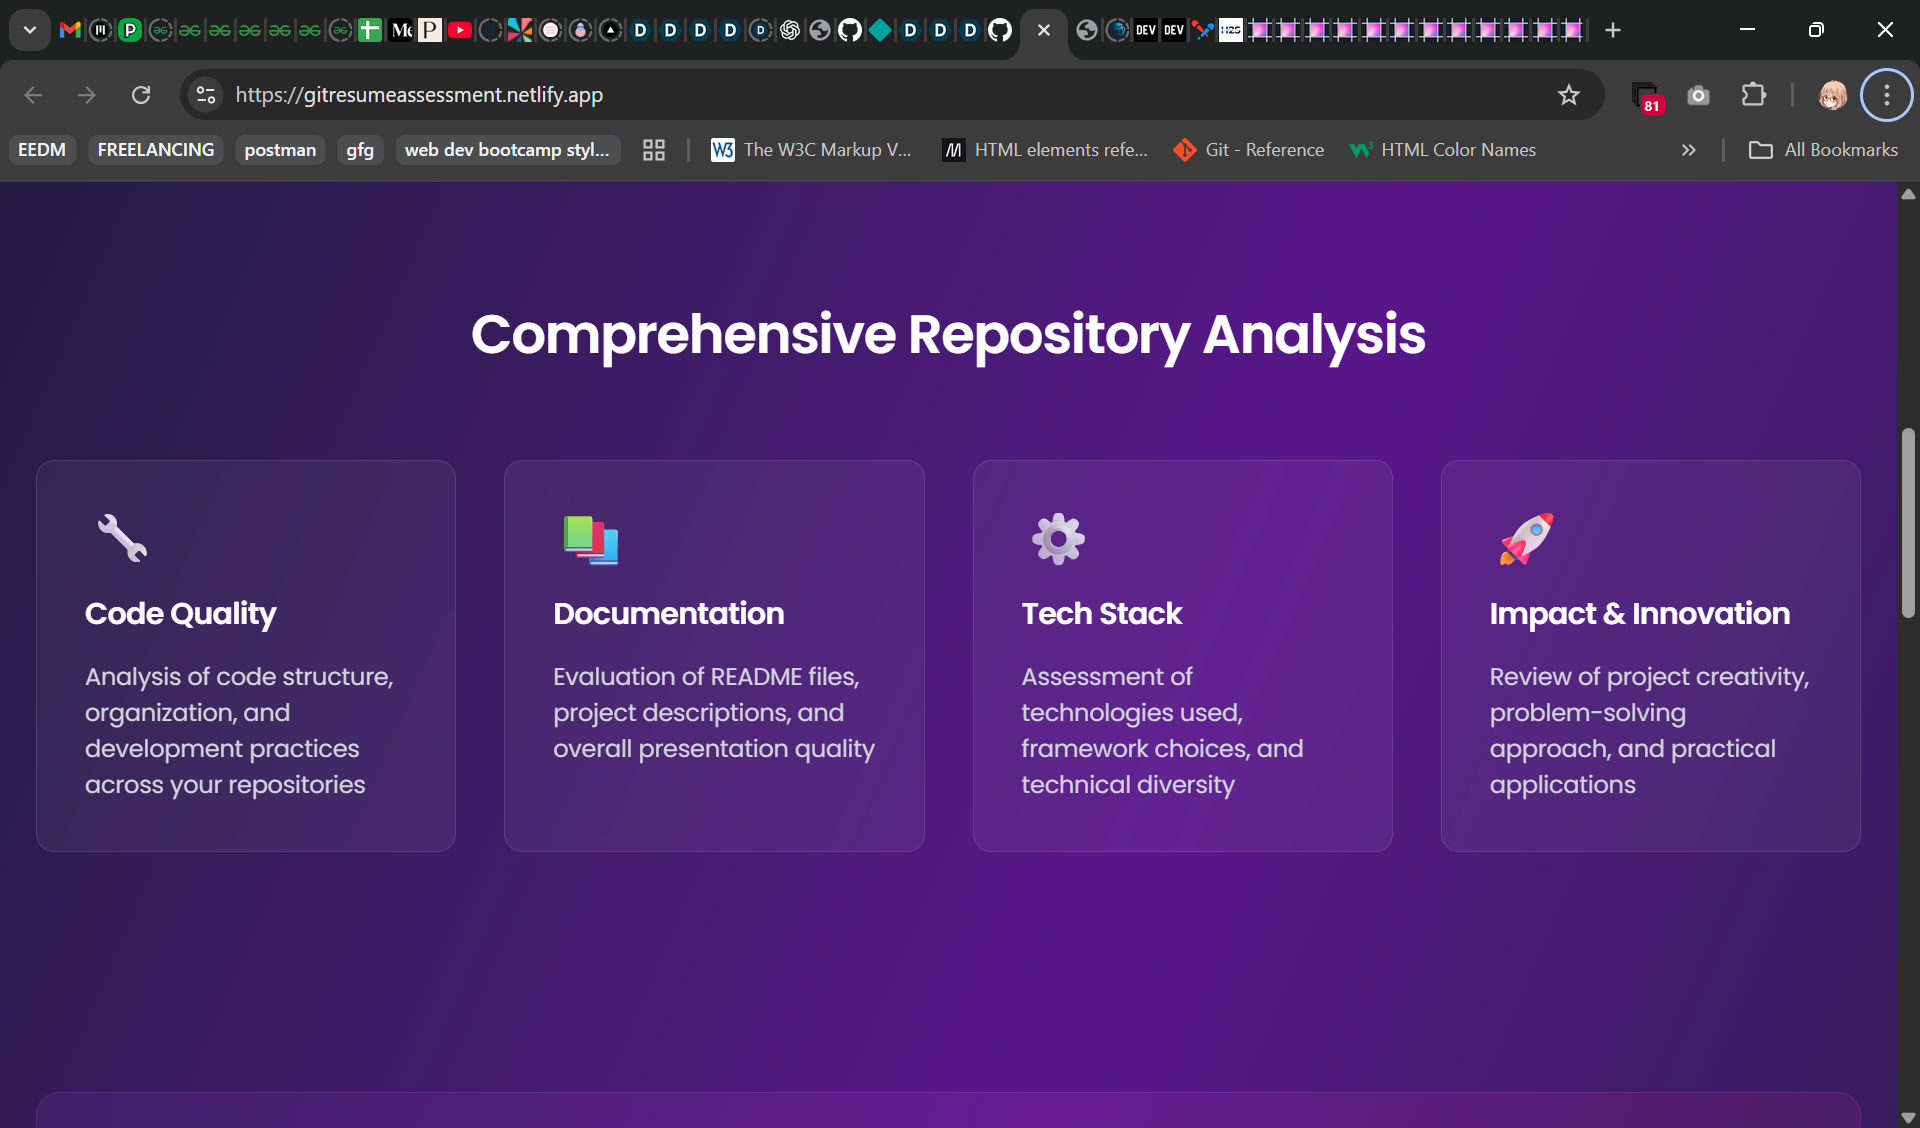Open the All Bookmarks folder
Image resolution: width=1920 pixels, height=1128 pixels.
coord(1823,150)
